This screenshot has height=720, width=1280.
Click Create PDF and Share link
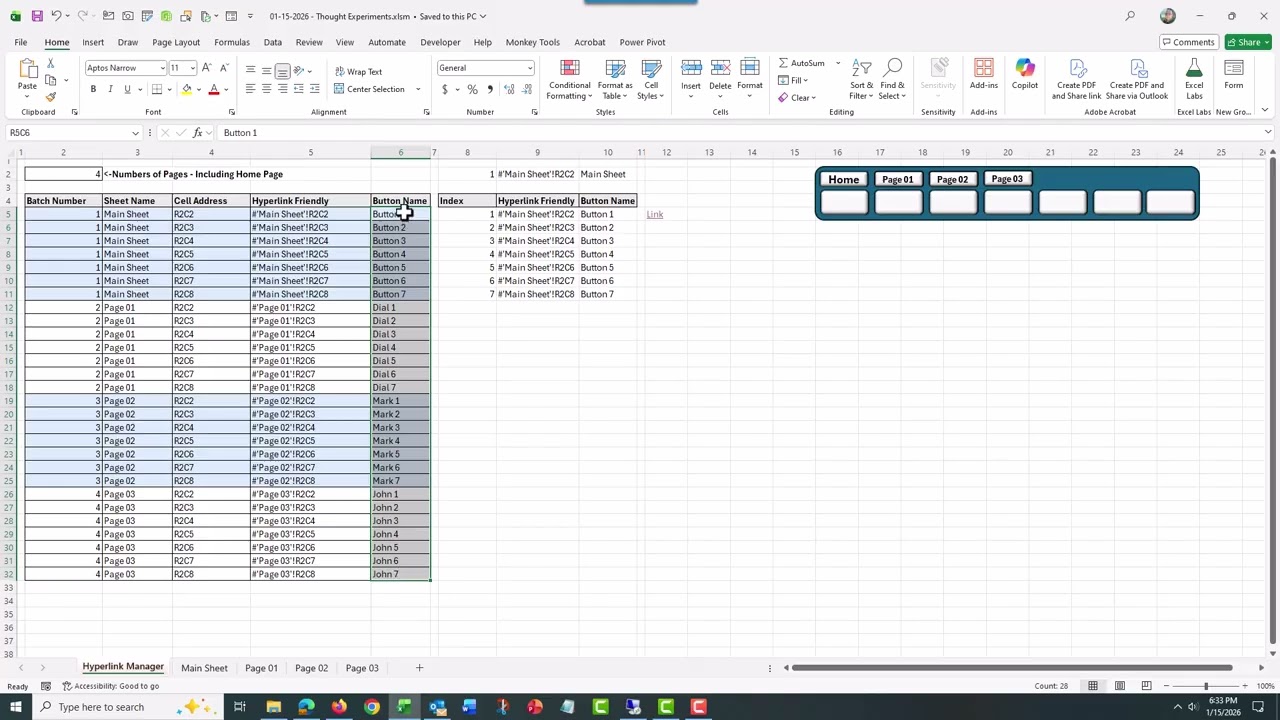click(1077, 80)
